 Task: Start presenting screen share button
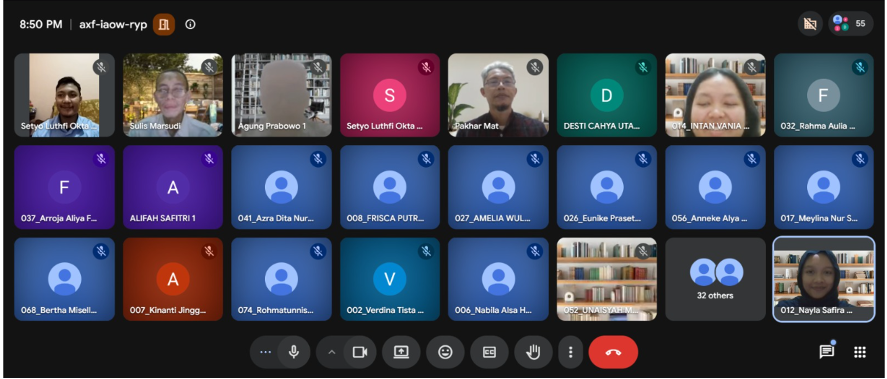pyautogui.click(x=401, y=352)
